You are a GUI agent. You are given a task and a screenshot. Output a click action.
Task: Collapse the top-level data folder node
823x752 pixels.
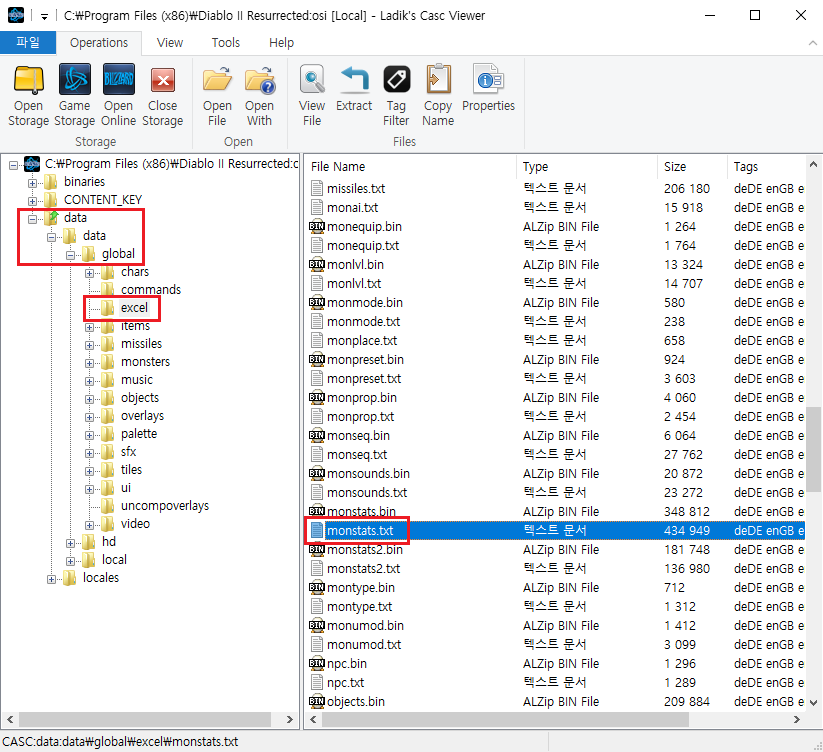[33, 219]
